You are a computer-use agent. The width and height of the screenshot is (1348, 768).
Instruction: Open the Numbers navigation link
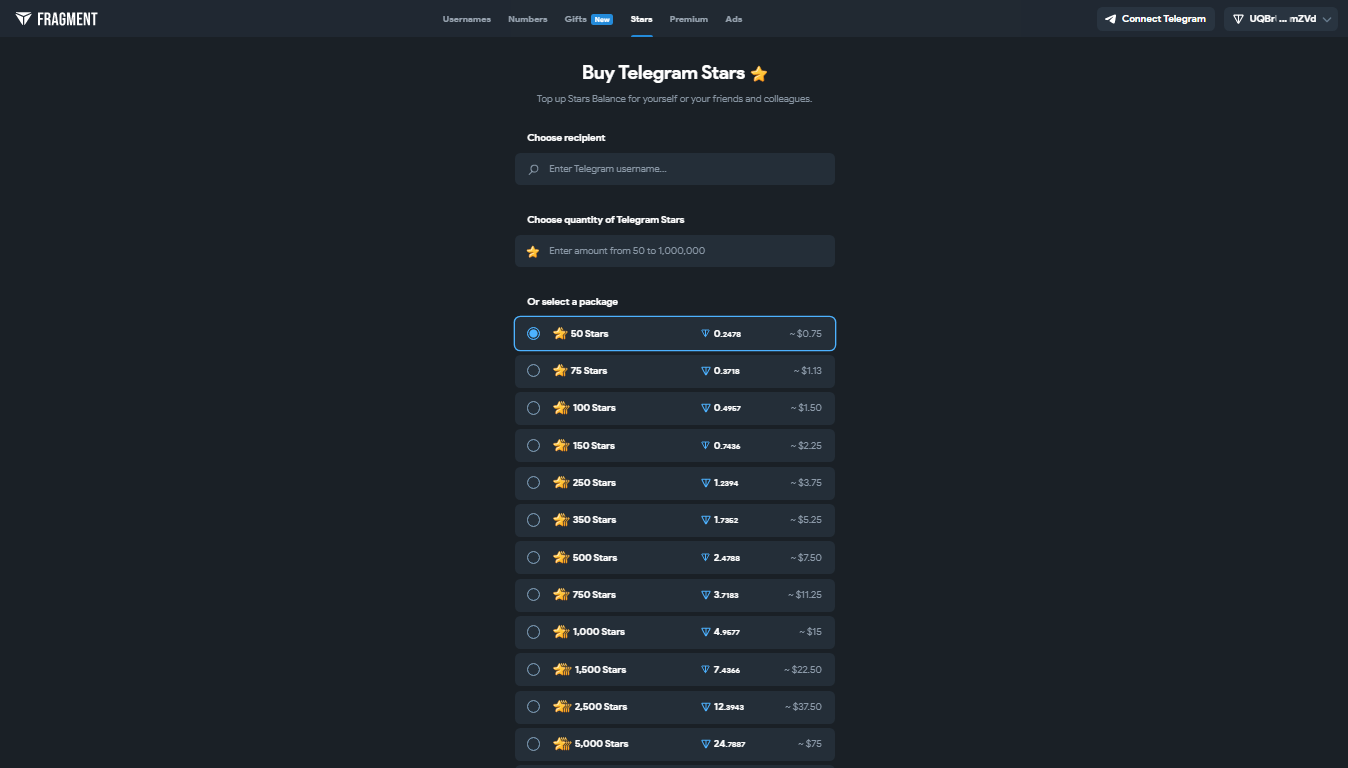pyautogui.click(x=527, y=19)
